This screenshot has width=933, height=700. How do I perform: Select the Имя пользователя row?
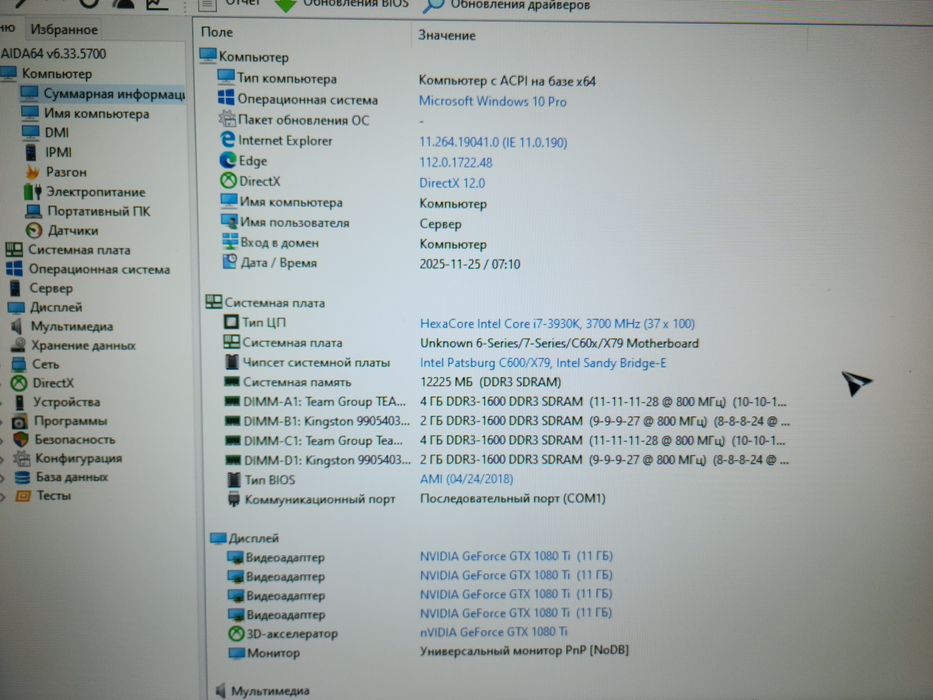pyautogui.click(x=342, y=223)
